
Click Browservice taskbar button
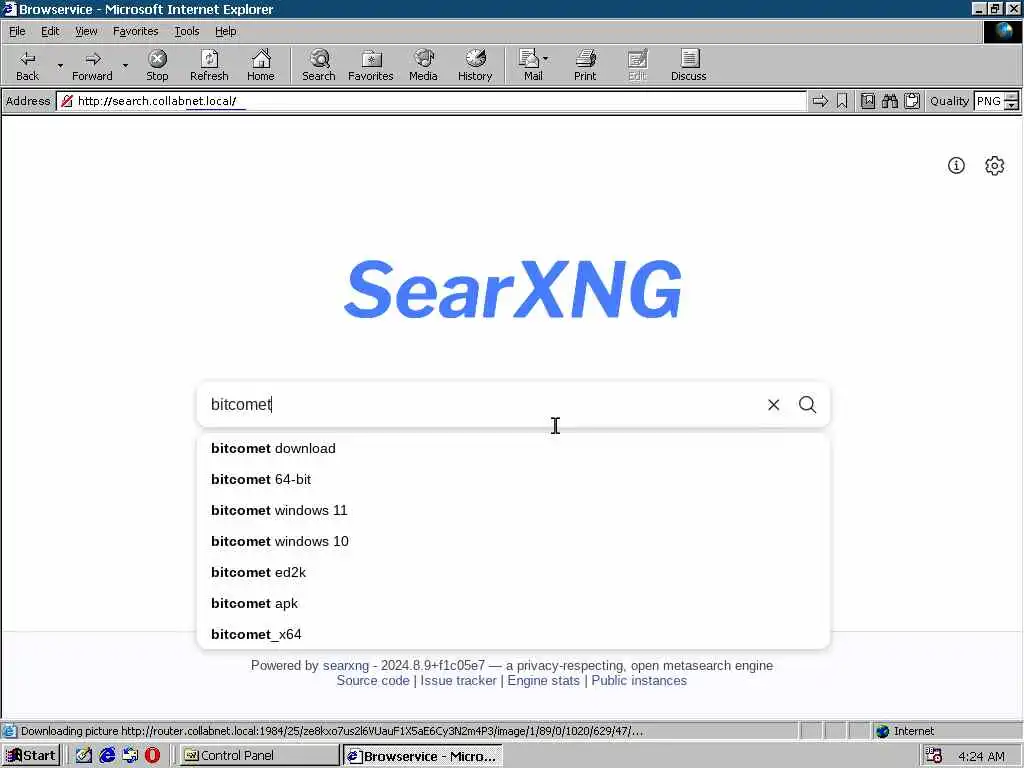pos(423,756)
